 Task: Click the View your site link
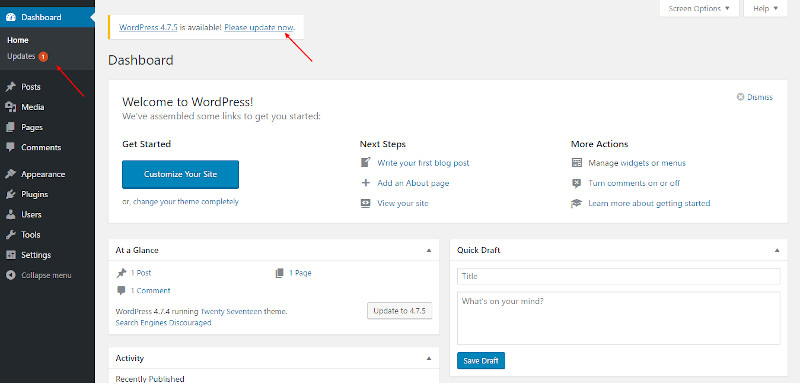[403, 203]
